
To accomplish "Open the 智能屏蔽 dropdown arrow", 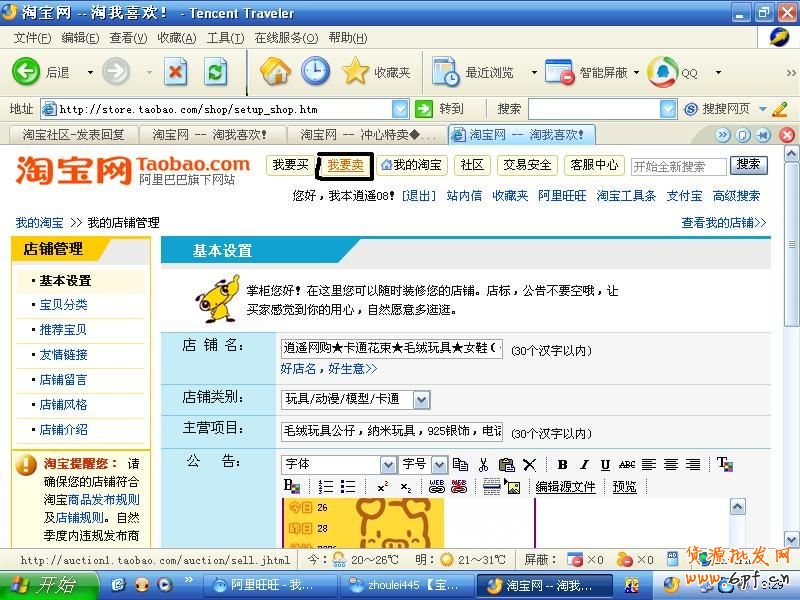I will [x=637, y=72].
